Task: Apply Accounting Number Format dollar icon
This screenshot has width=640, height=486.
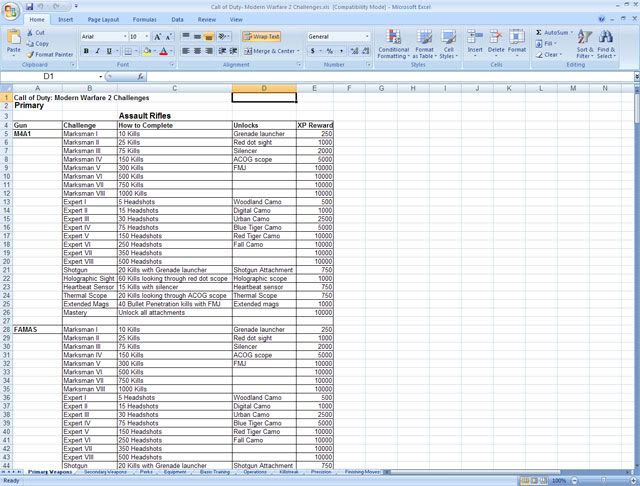Action: pos(313,51)
